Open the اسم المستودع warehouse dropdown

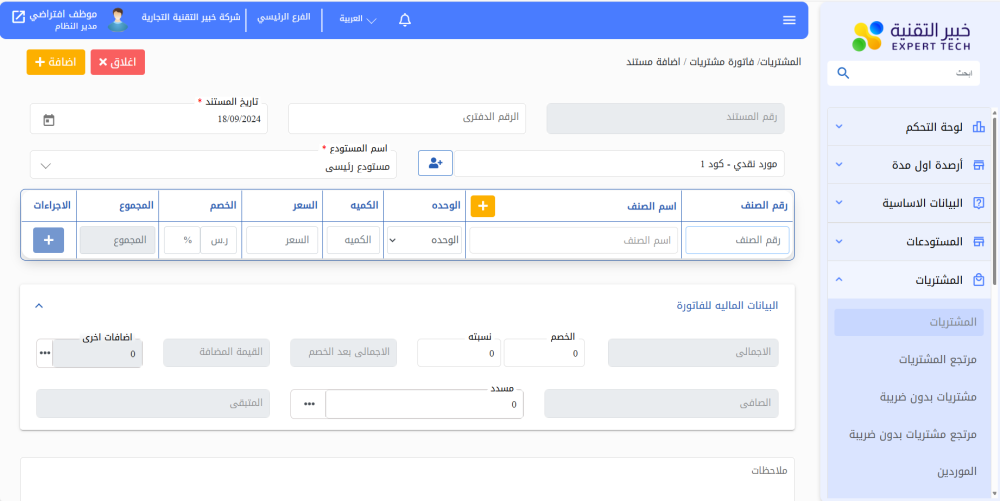pyautogui.click(x=213, y=165)
